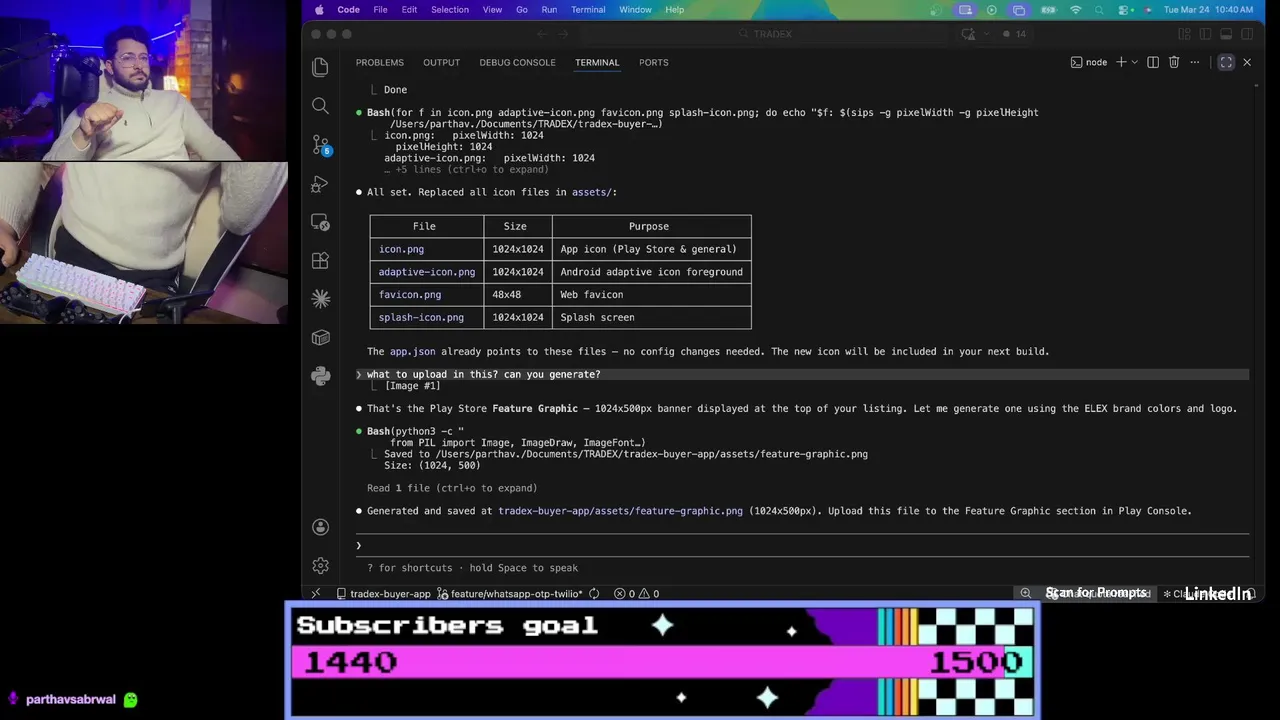Image resolution: width=1280 pixels, height=720 pixels.
Task: Select the TERMINAL tab
Action: (x=597, y=62)
